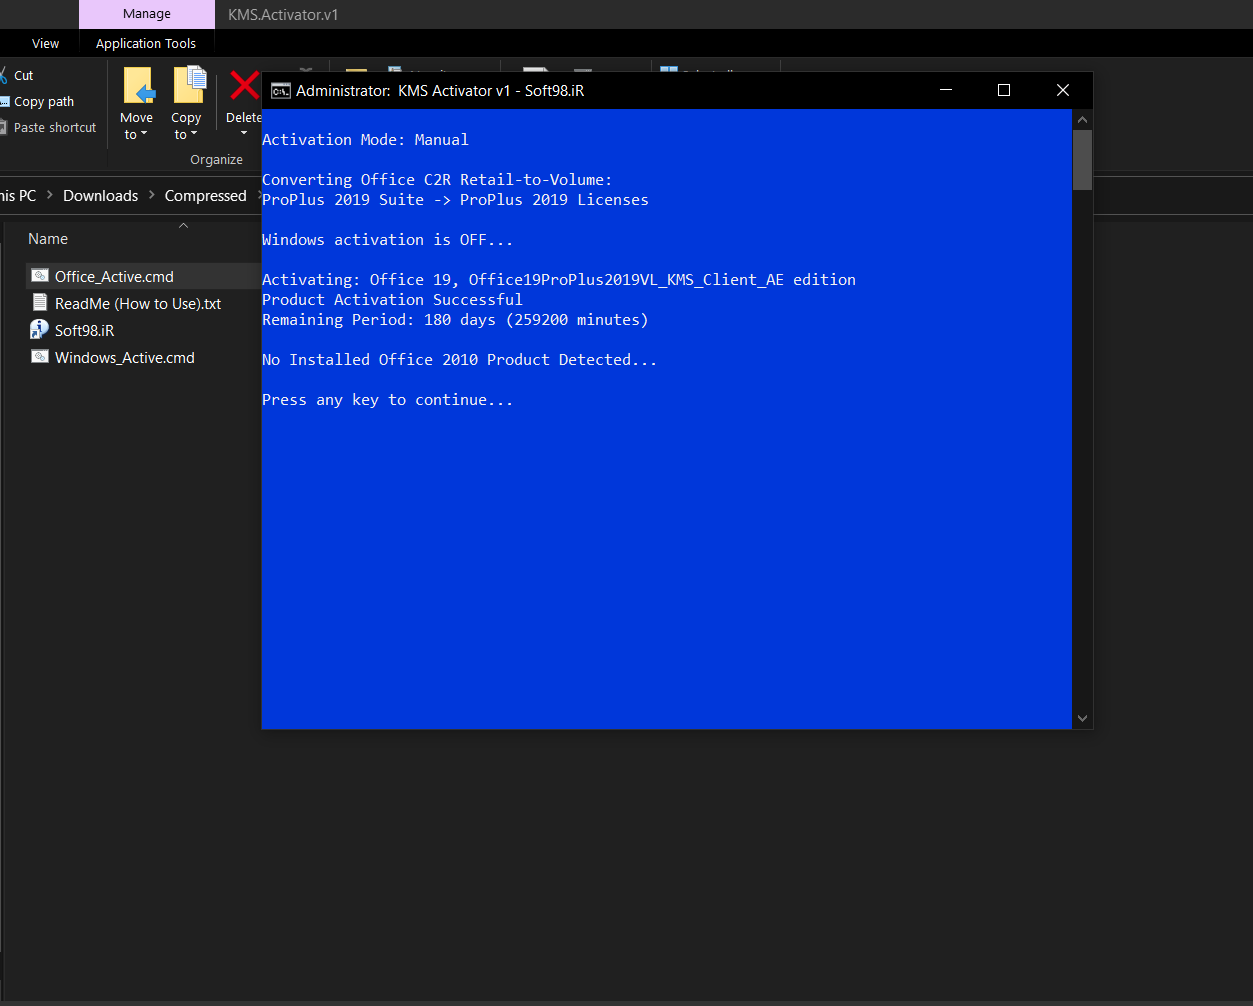Select the Office_Active.cmd file icon

40,276
